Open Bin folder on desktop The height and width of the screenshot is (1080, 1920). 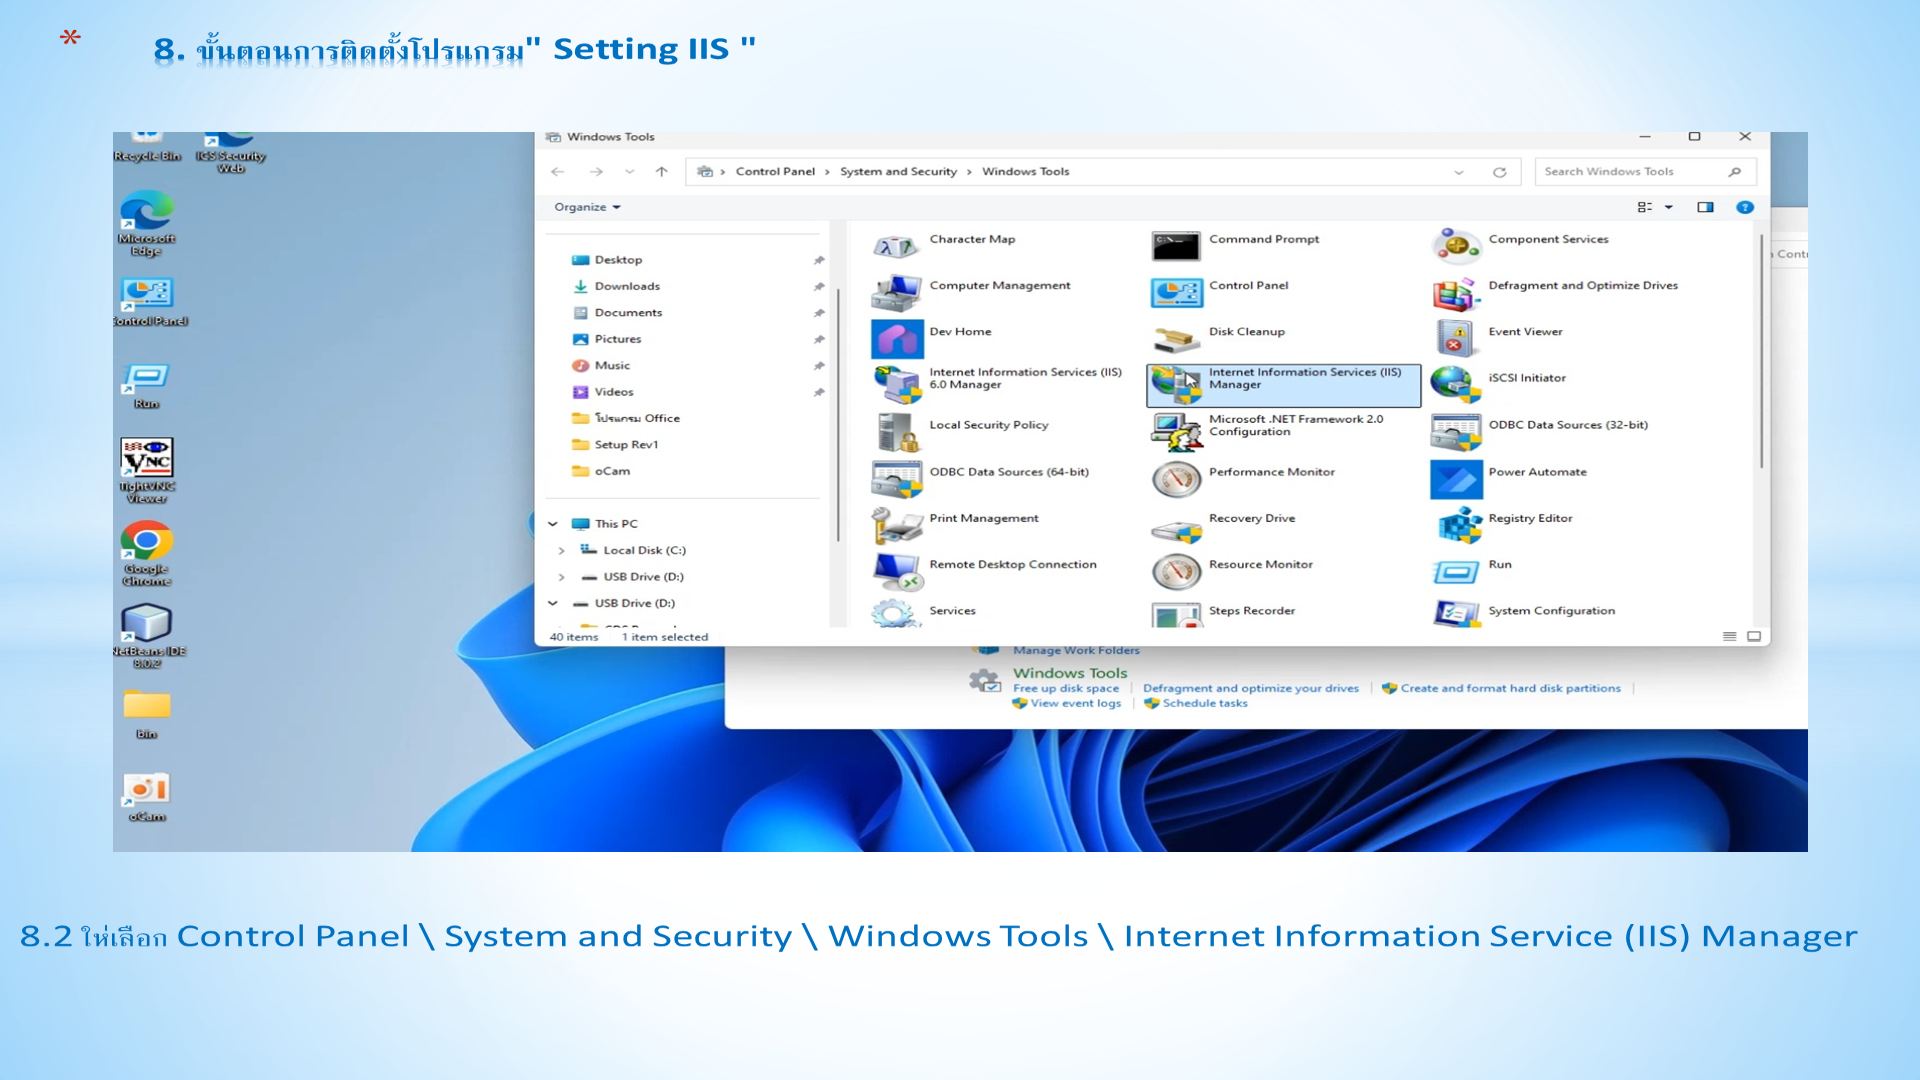(x=146, y=714)
